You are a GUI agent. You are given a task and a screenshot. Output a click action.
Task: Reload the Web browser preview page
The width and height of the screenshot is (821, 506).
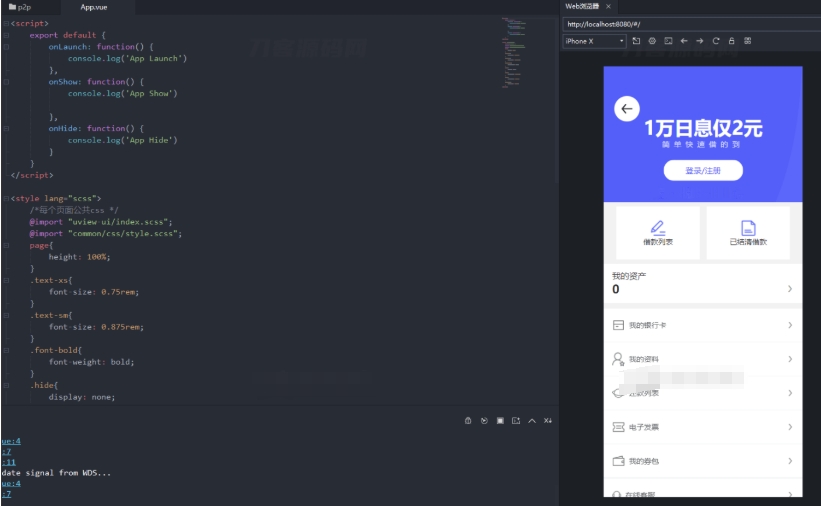tap(716, 41)
